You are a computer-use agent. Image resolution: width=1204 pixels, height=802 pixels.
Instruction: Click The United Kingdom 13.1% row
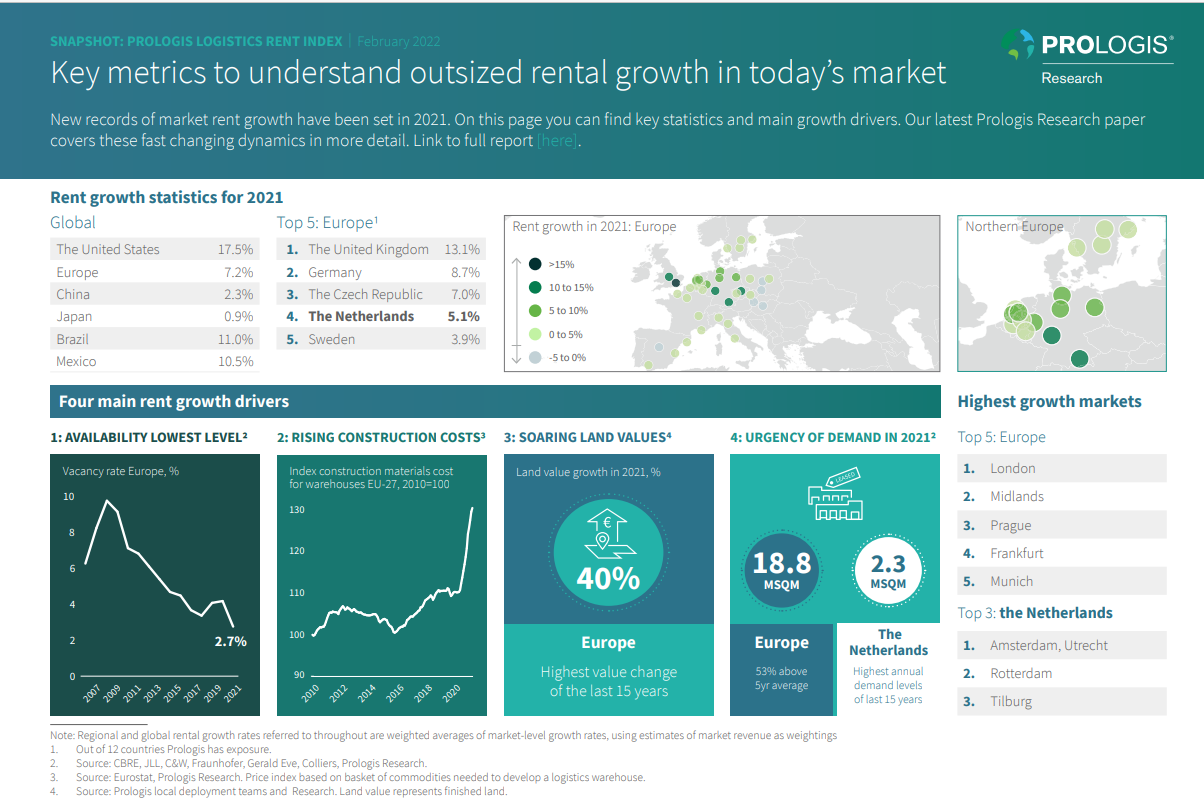click(381, 249)
